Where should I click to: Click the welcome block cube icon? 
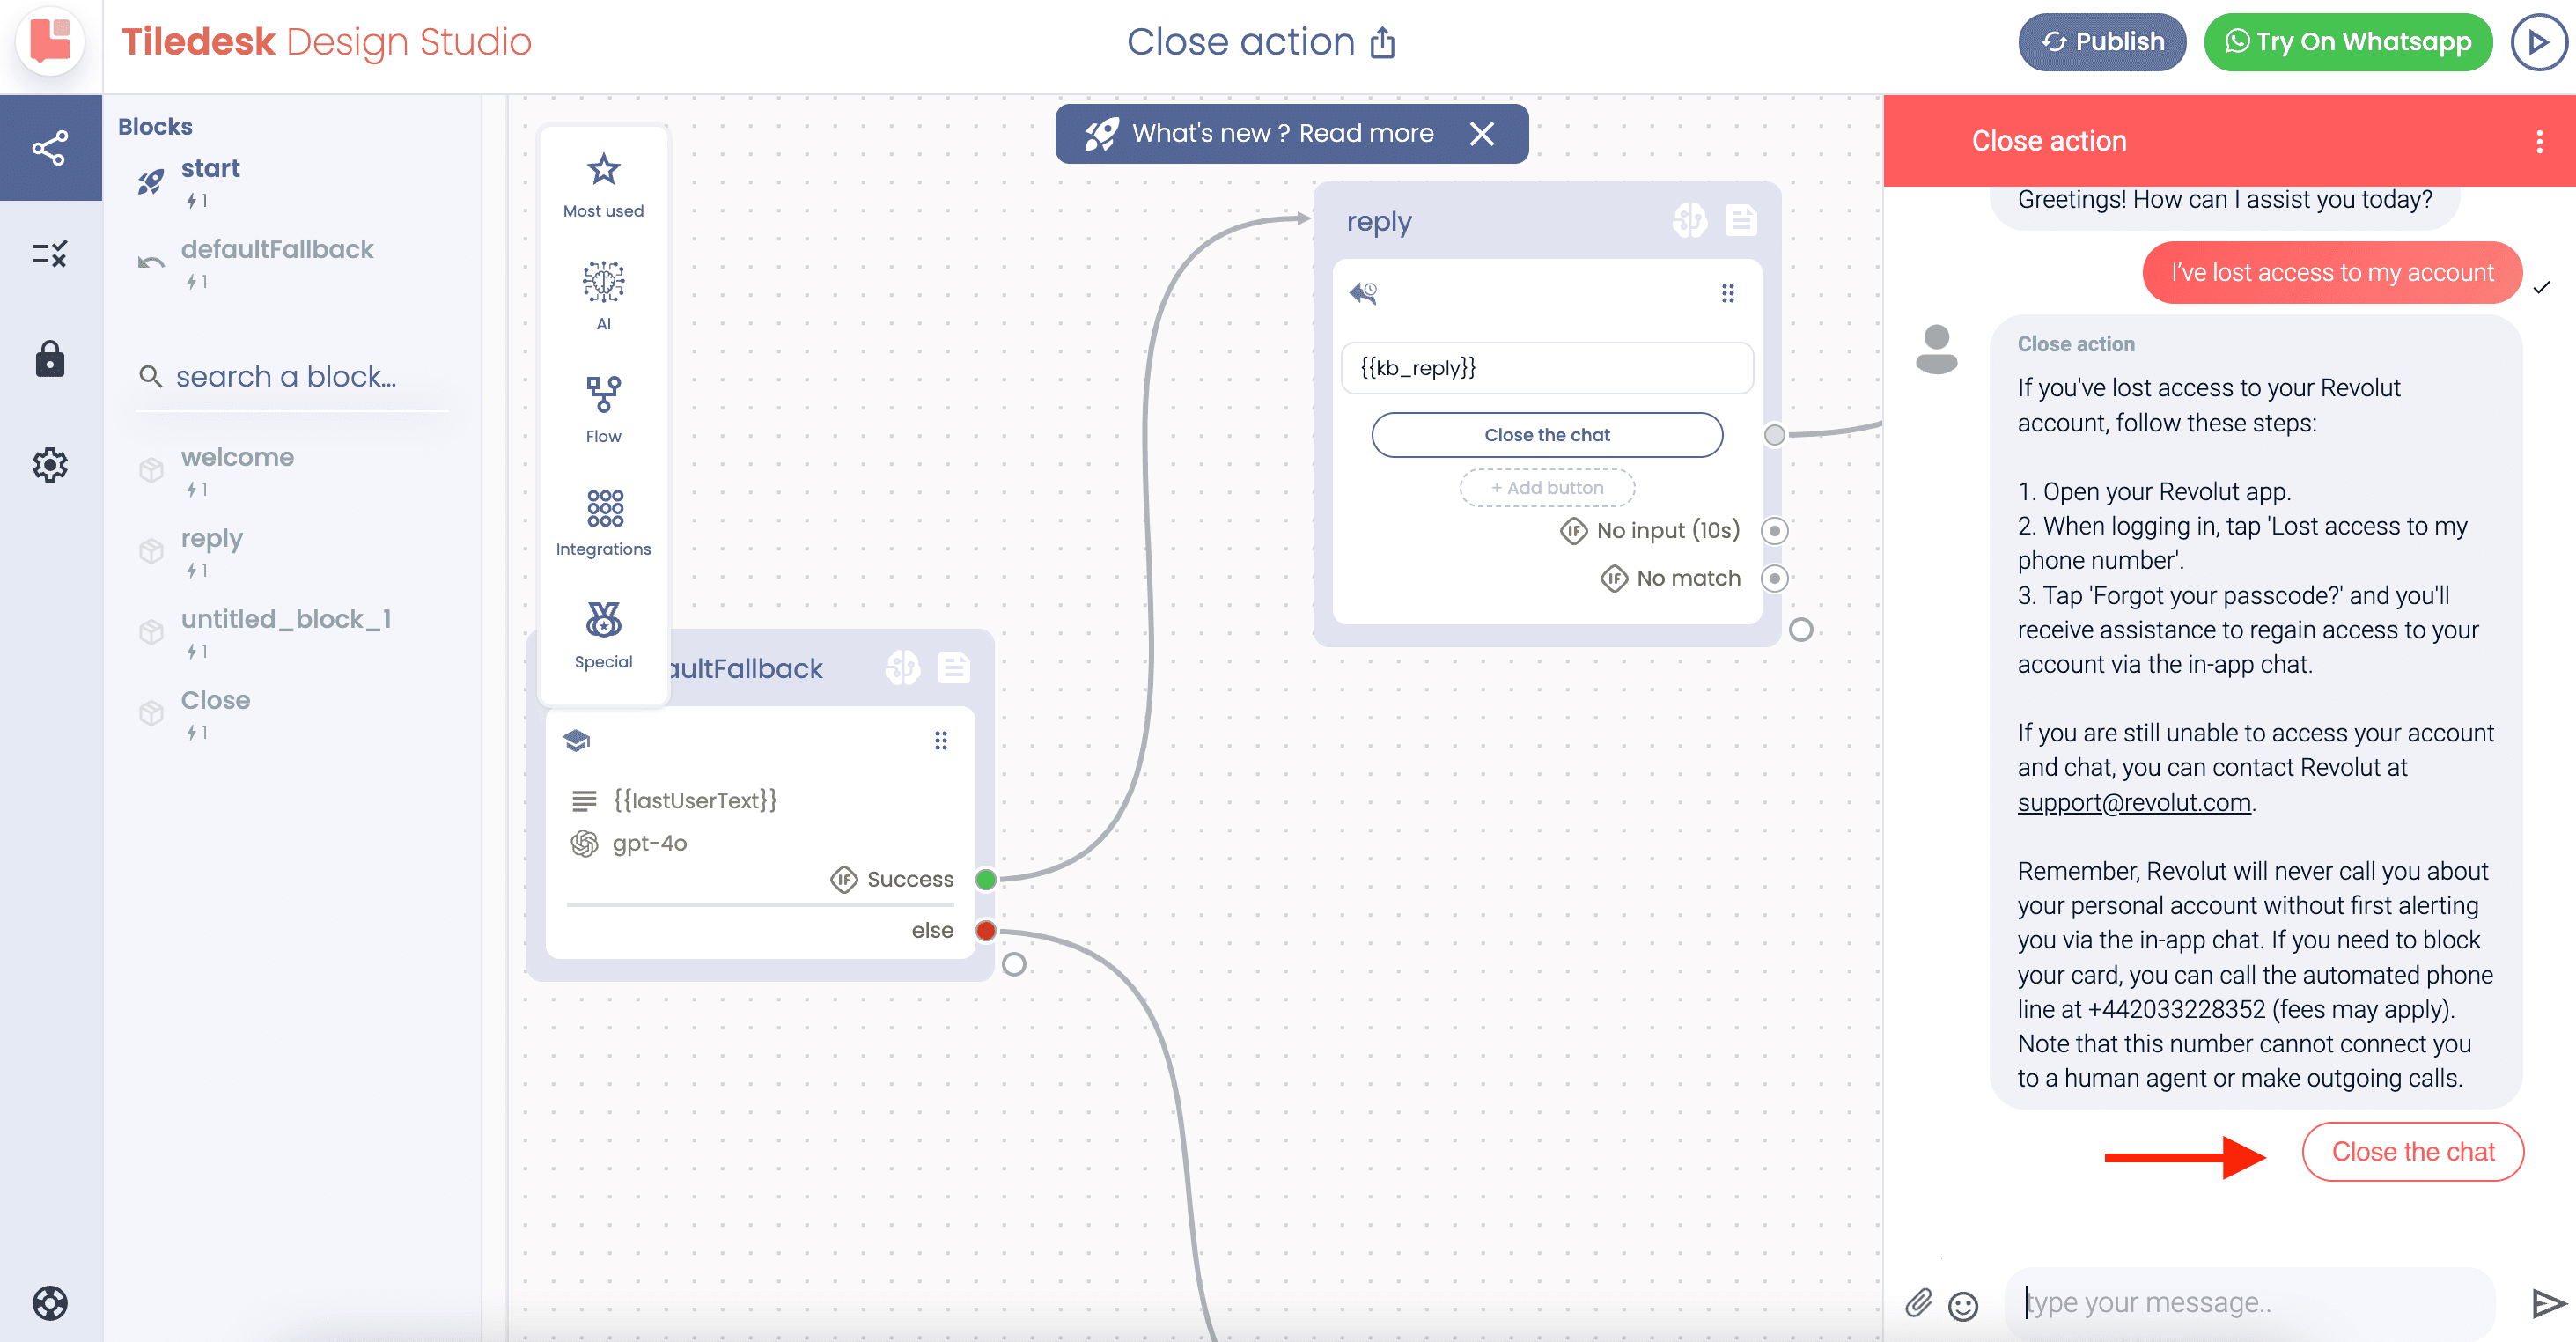(151, 470)
